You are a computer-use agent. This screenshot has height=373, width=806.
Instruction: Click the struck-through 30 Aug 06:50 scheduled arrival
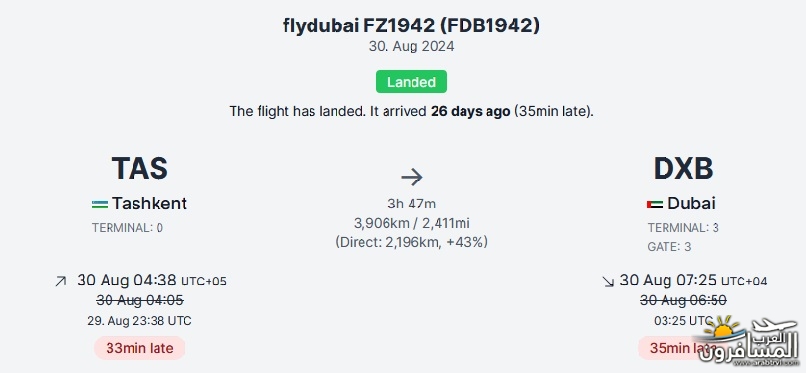coord(683,300)
